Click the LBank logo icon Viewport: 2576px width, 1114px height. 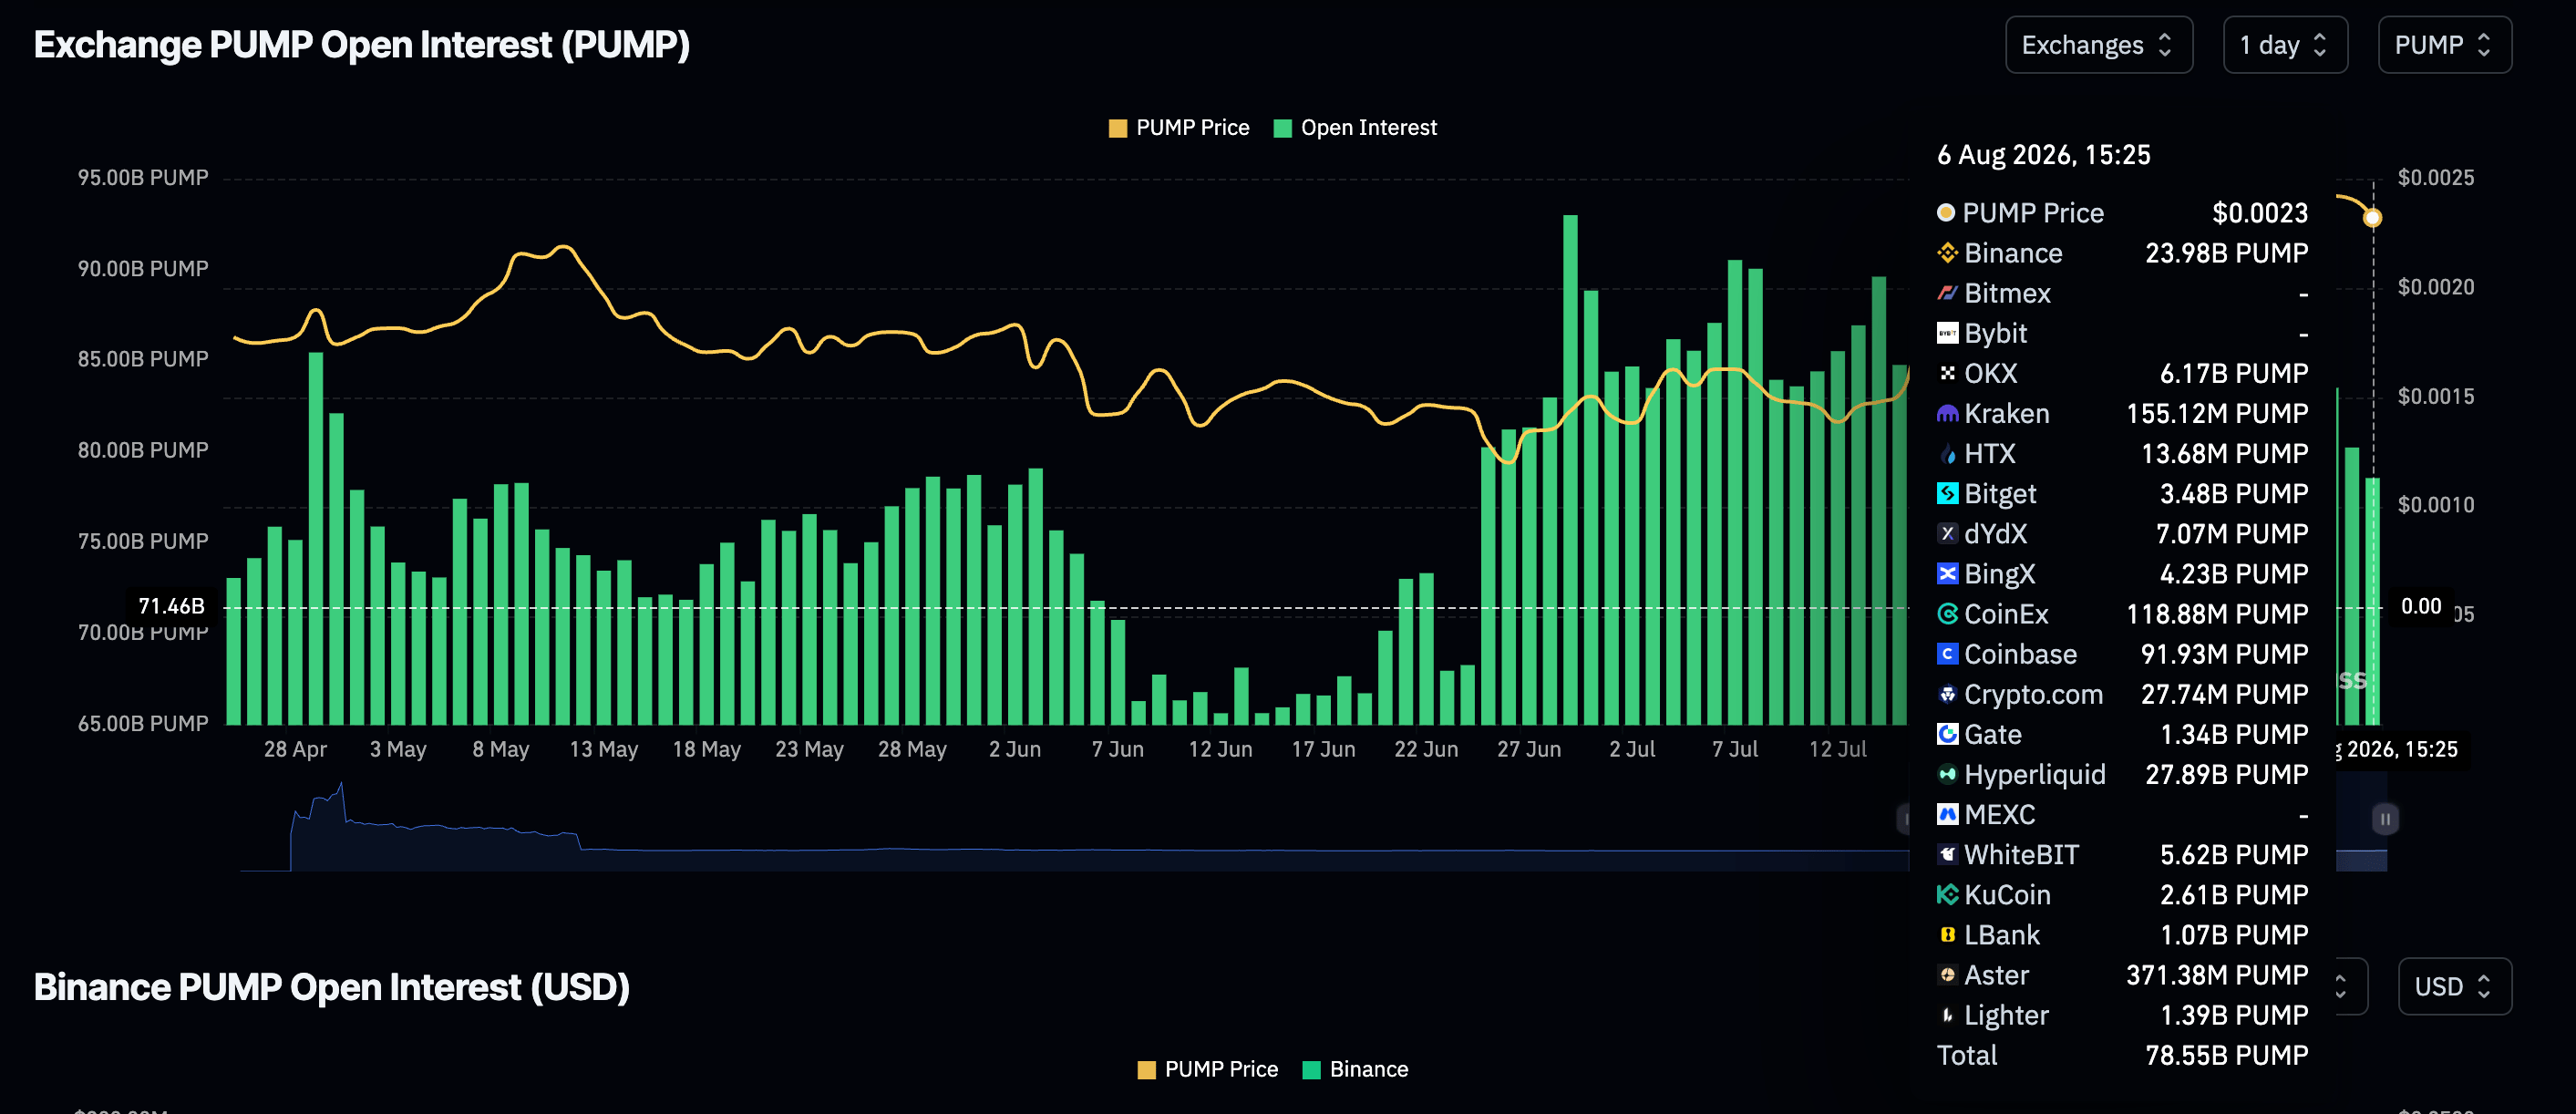click(1947, 935)
